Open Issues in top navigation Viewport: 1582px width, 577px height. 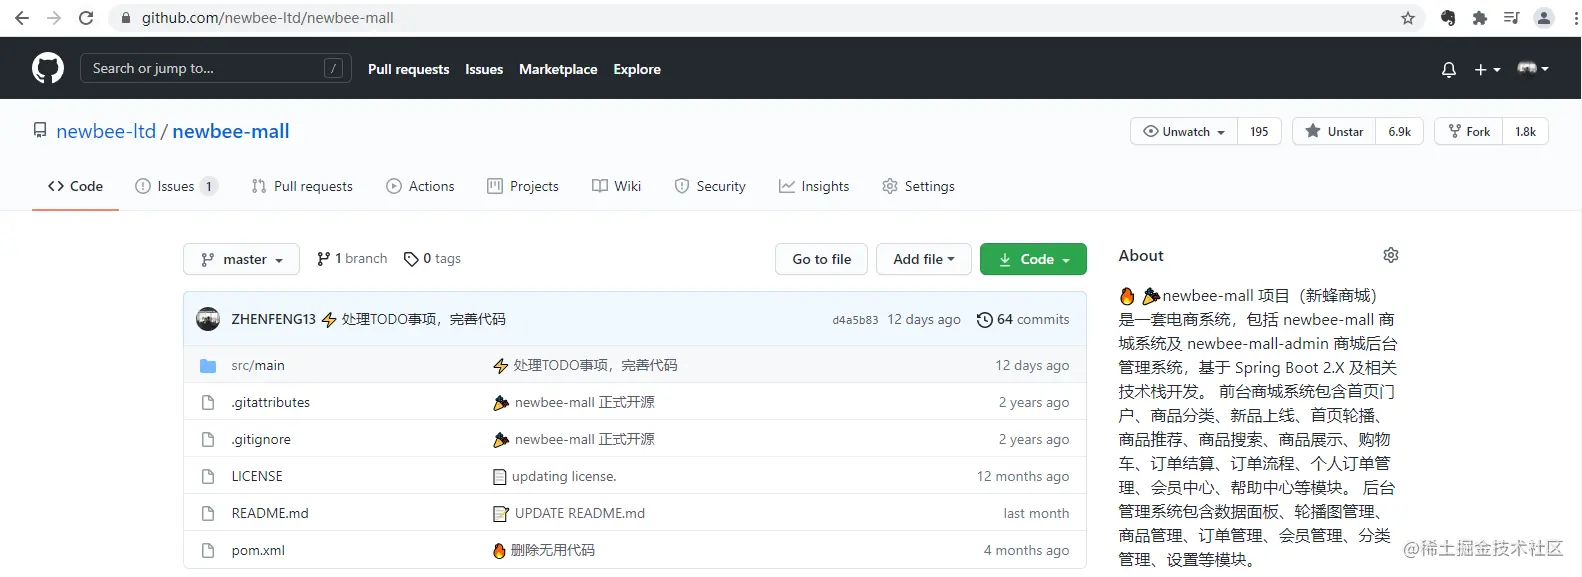484,69
